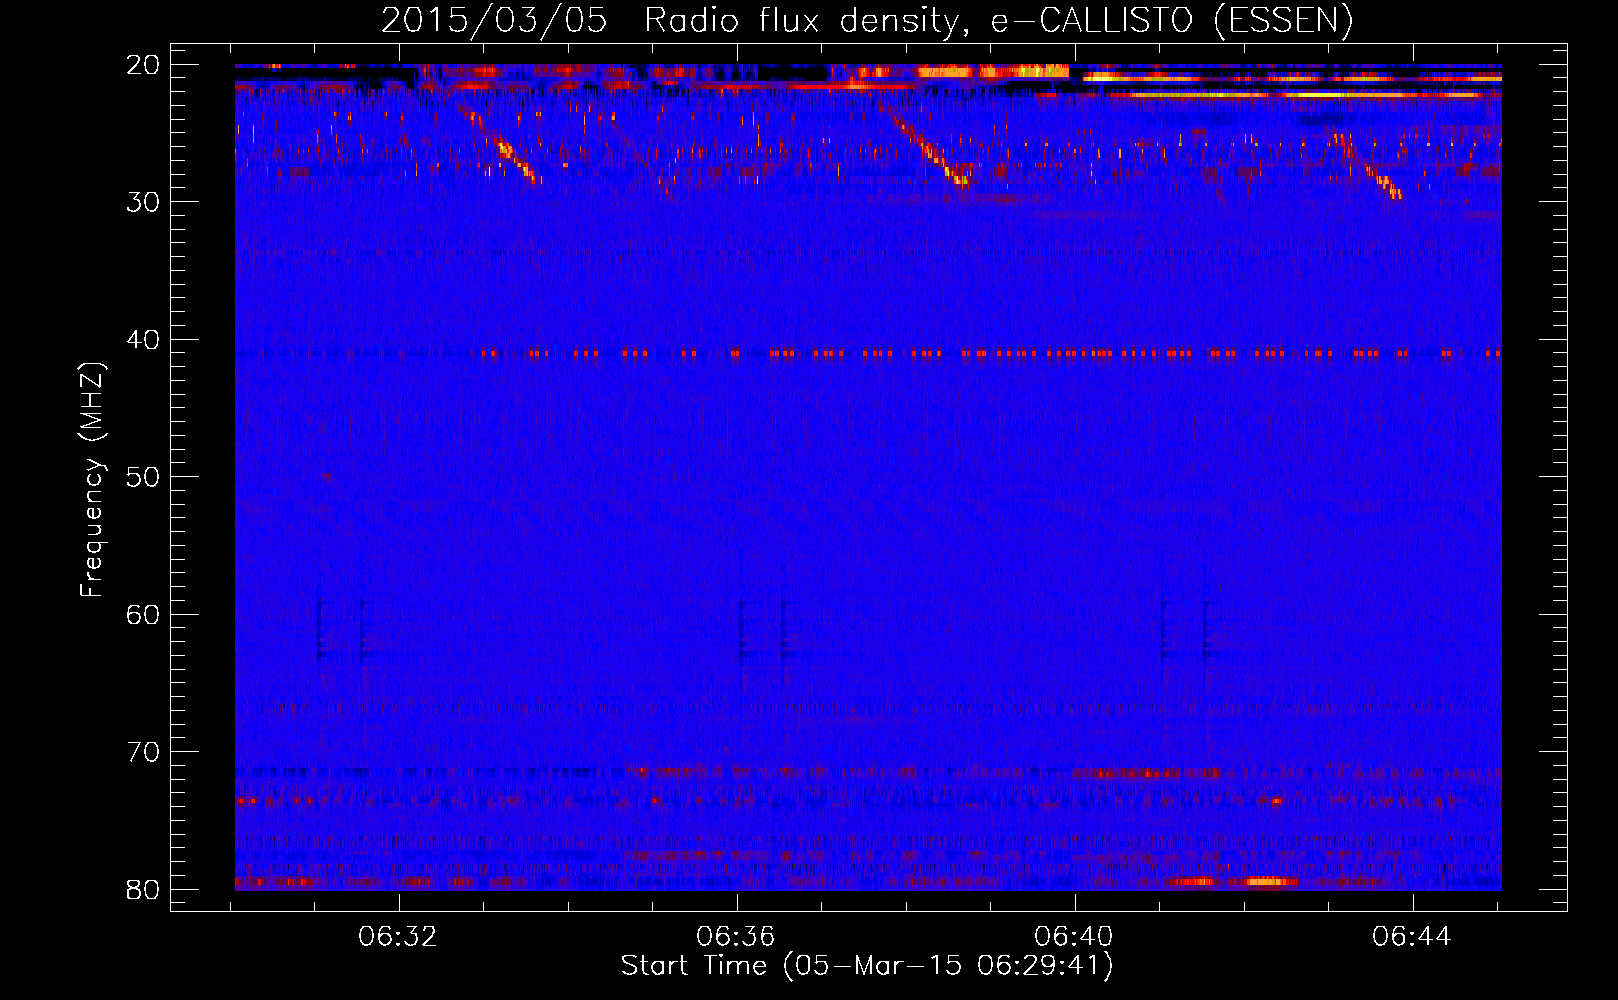Viewport: 1618px width, 1000px height.
Task: Click the '06:44' time tick label
Action: pyautogui.click(x=1411, y=937)
